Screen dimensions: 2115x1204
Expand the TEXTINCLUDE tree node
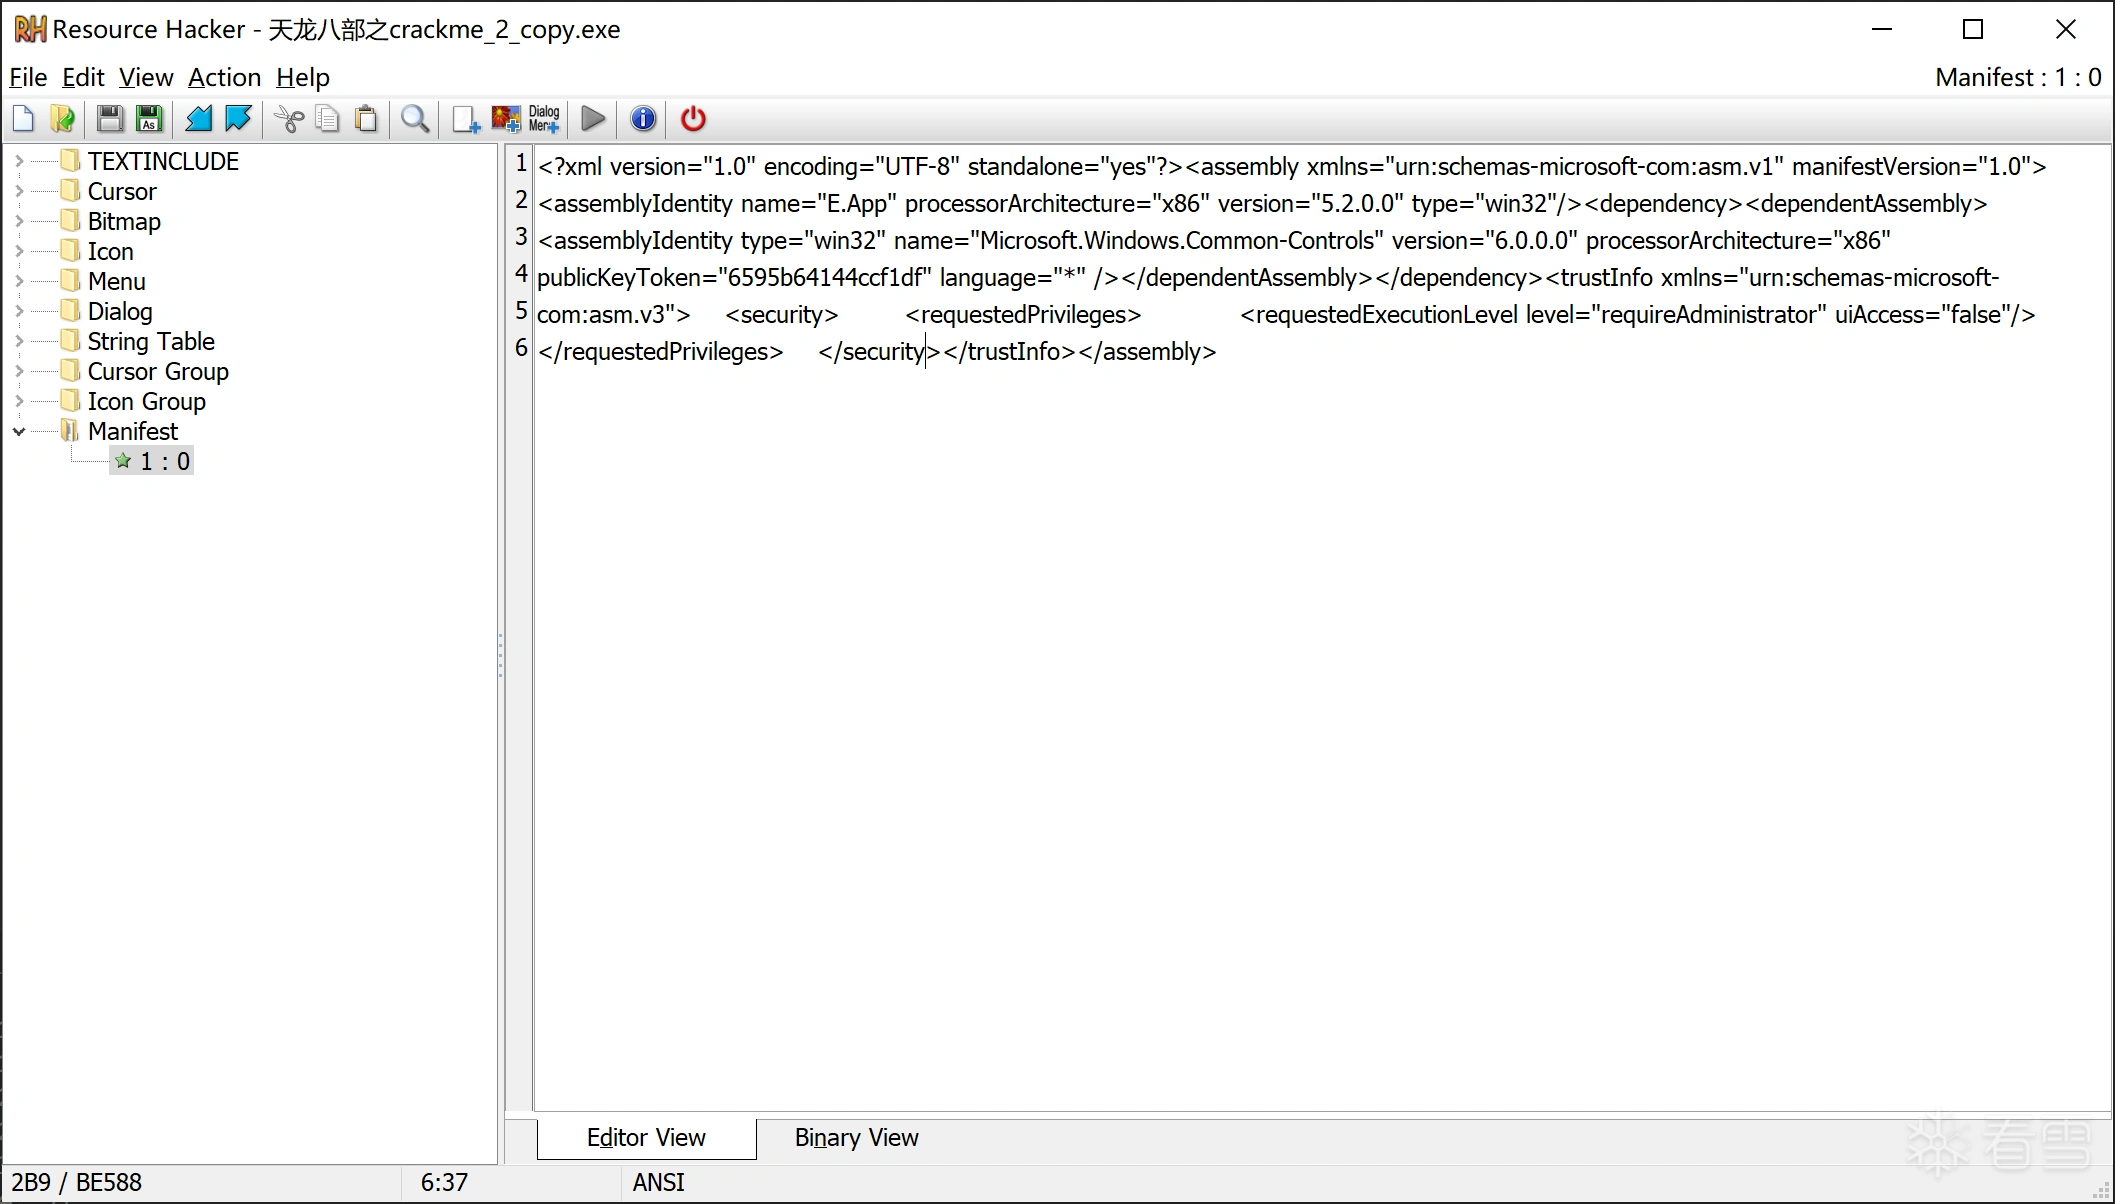pos(19,161)
